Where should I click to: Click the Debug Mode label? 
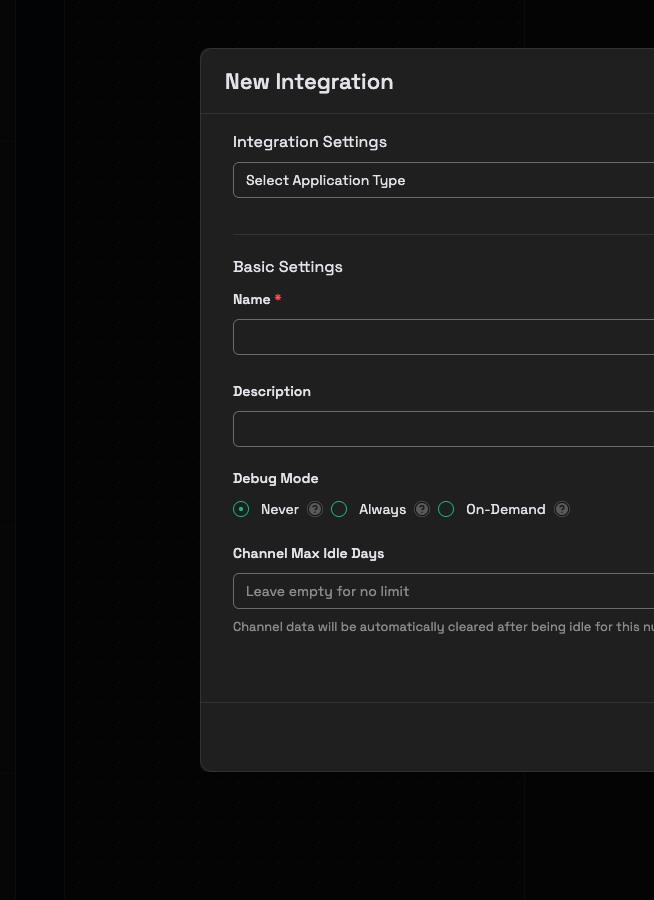pyautogui.click(x=276, y=478)
